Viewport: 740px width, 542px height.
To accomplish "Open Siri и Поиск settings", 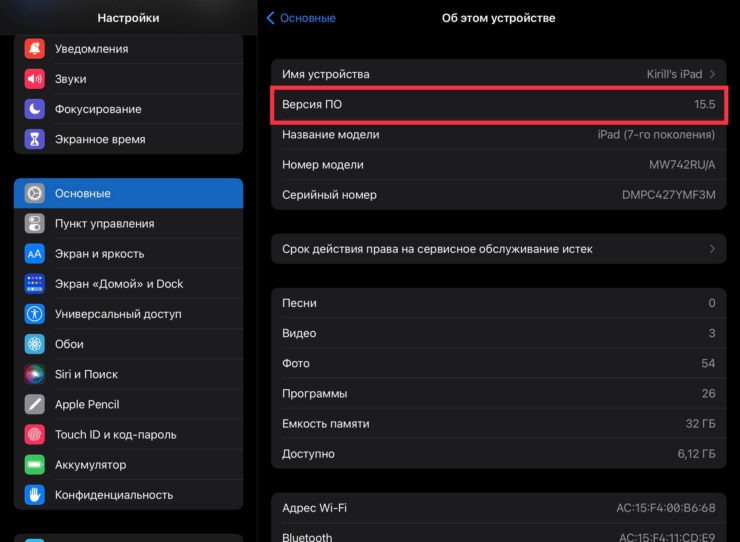I will click(x=128, y=374).
